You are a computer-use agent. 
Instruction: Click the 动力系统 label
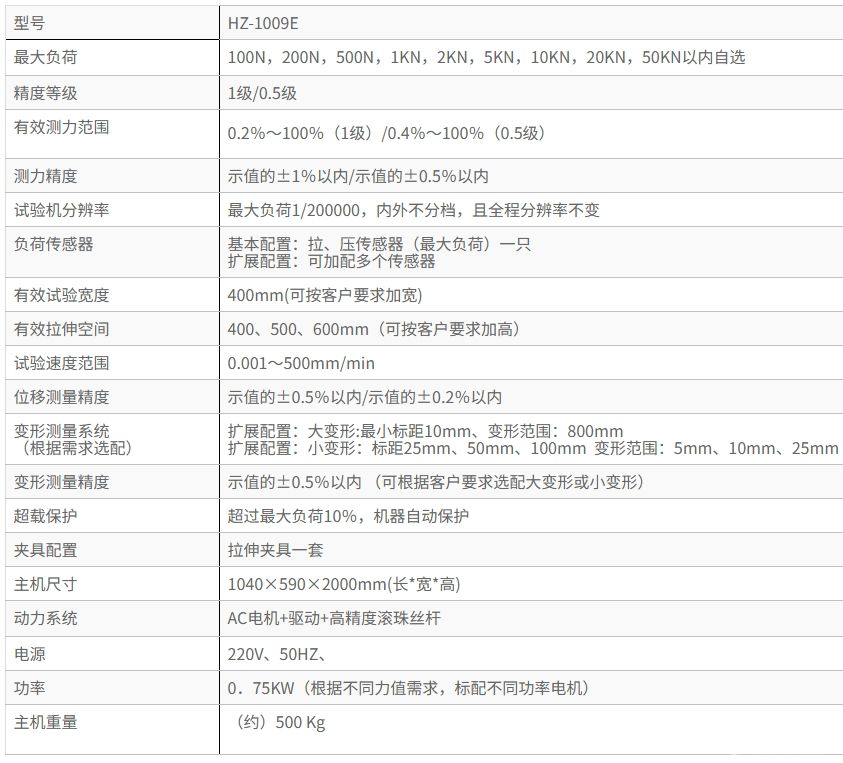(45, 618)
